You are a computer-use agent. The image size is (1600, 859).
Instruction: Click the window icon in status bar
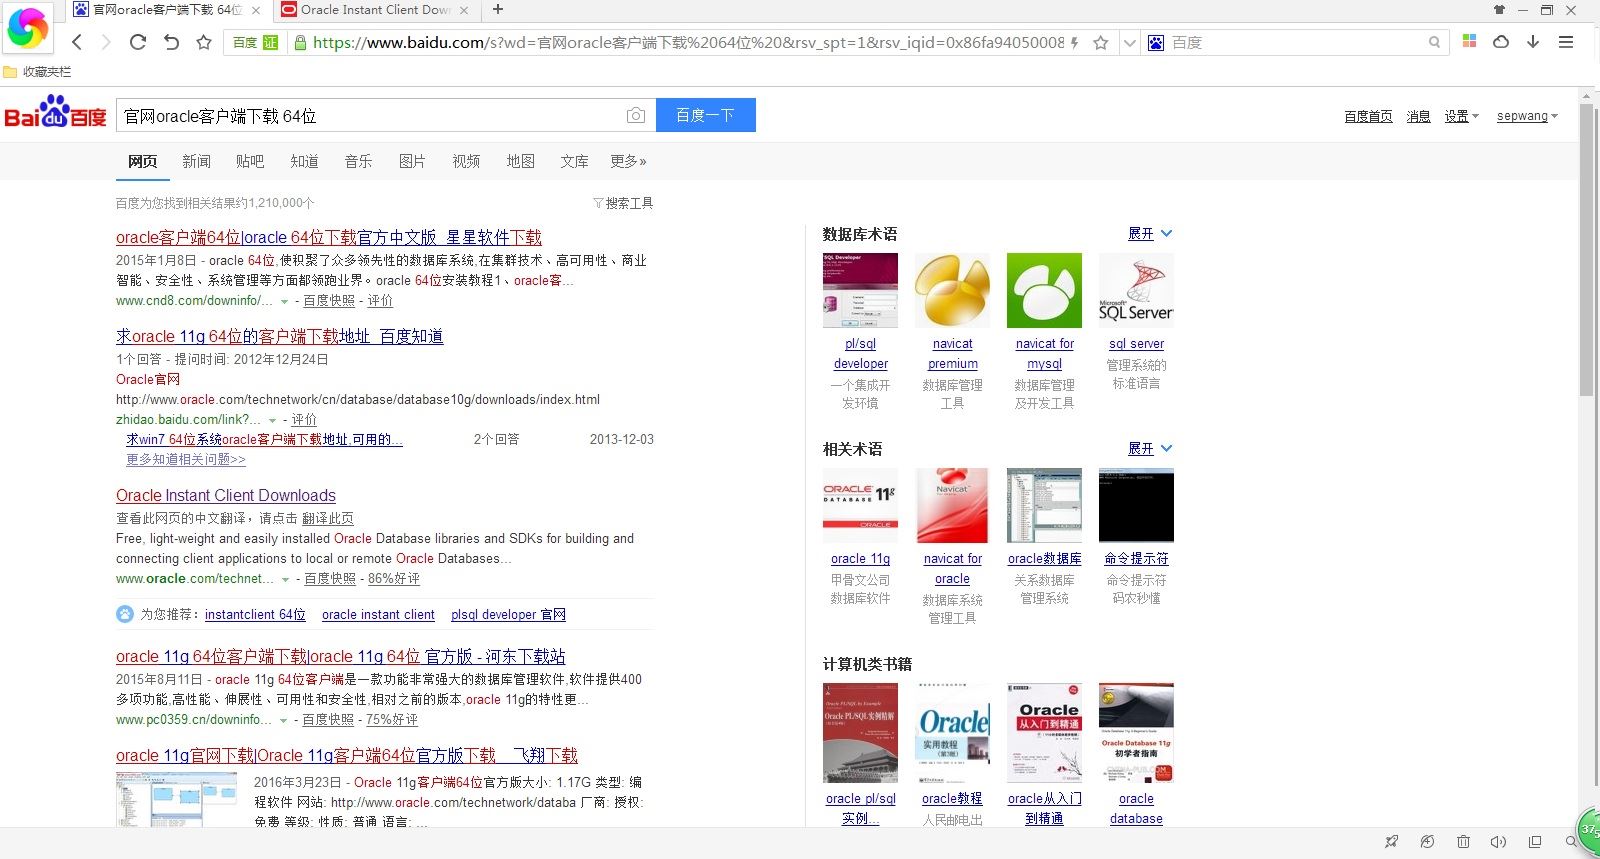pos(1535,842)
